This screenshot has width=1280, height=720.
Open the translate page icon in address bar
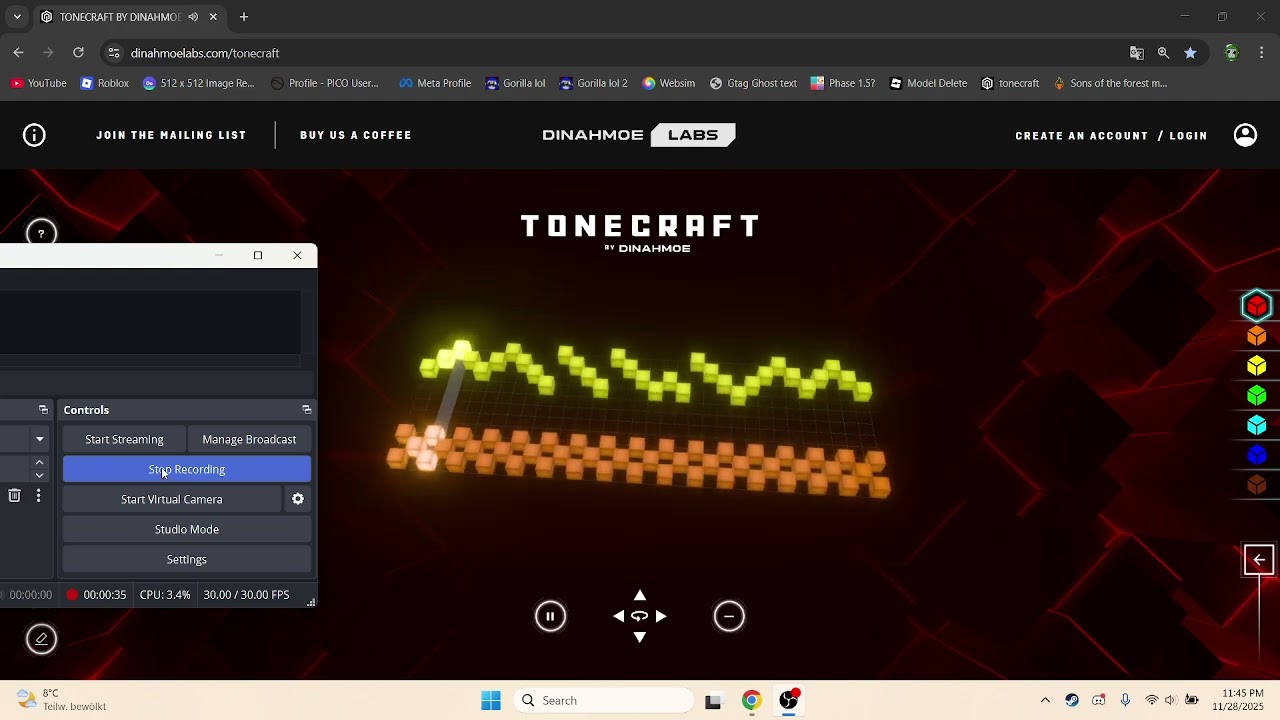tap(1137, 53)
